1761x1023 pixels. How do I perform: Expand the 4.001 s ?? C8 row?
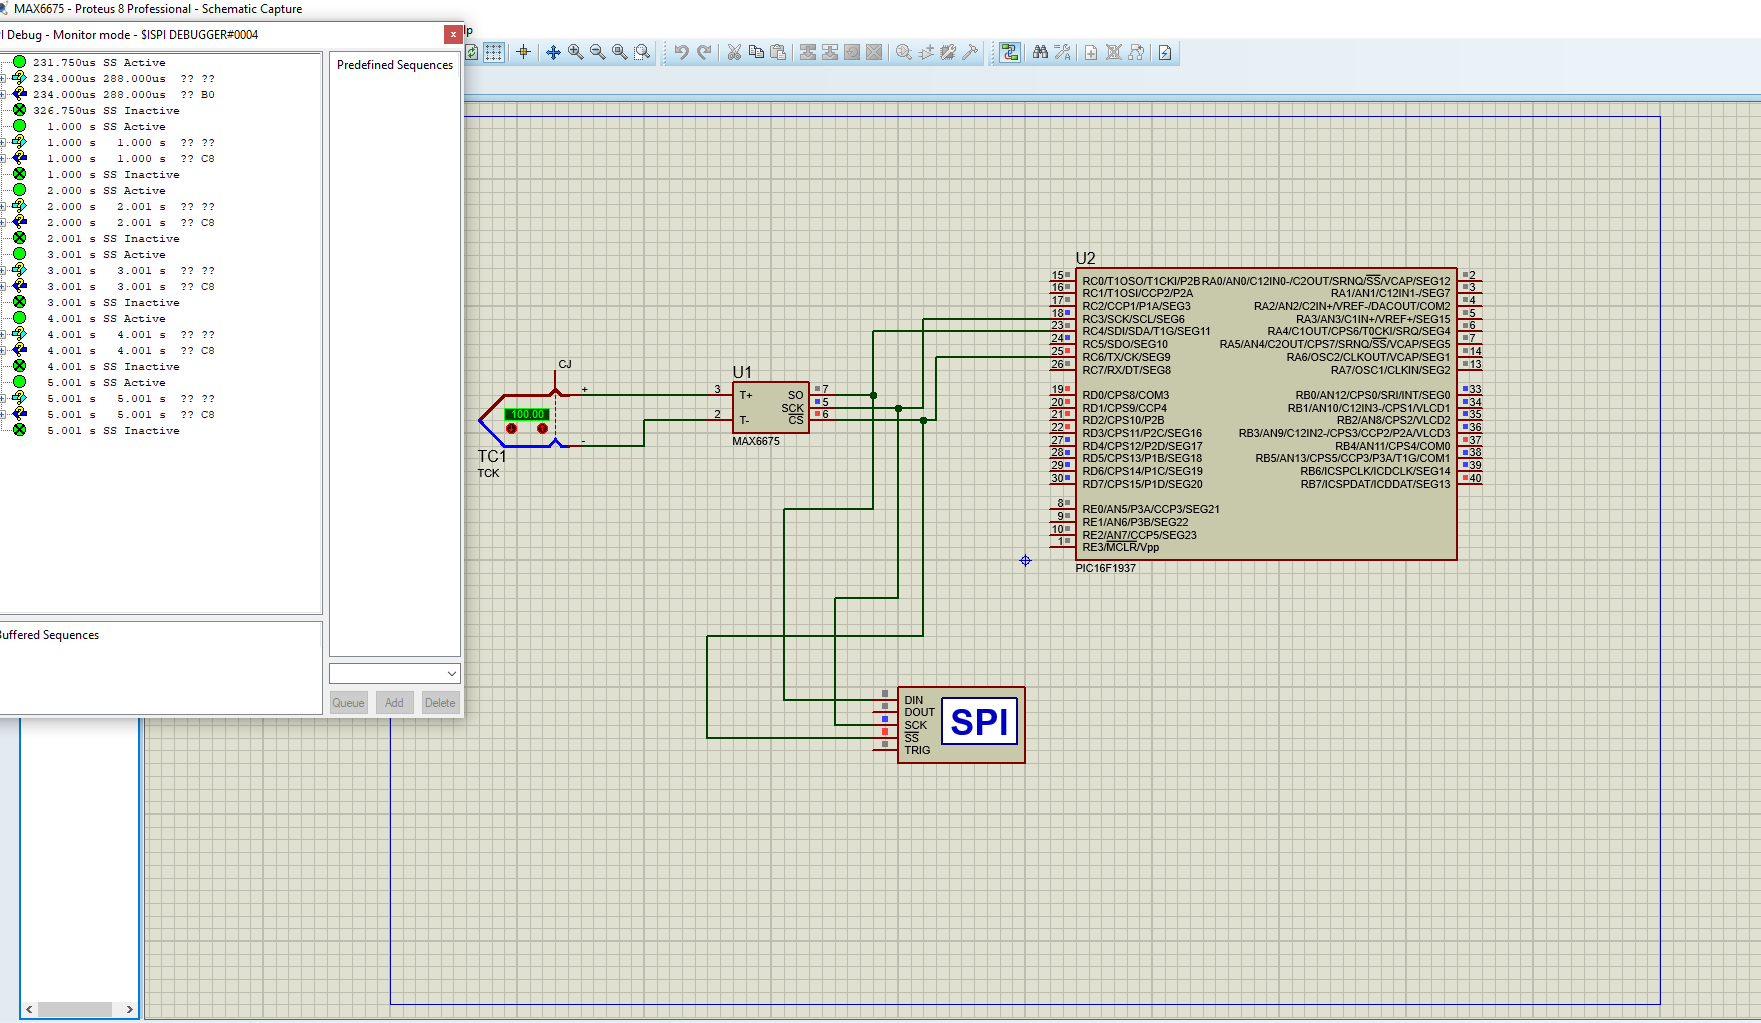3,351
